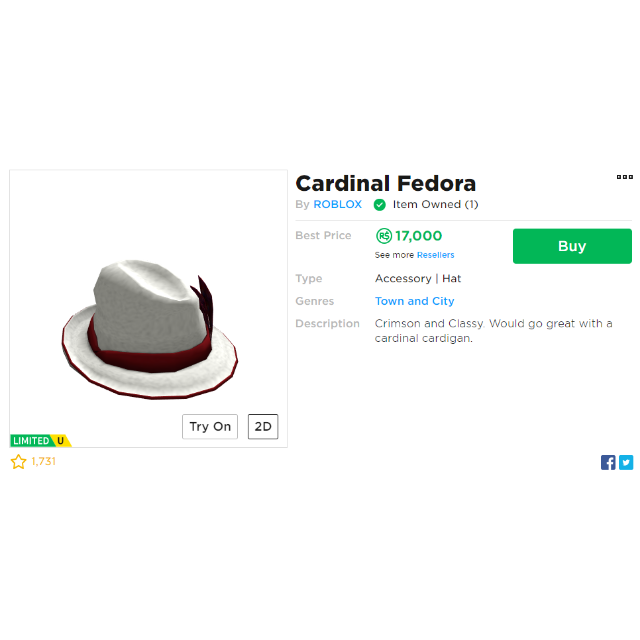
Task: Open the Town and City genre
Action: pyautogui.click(x=415, y=301)
